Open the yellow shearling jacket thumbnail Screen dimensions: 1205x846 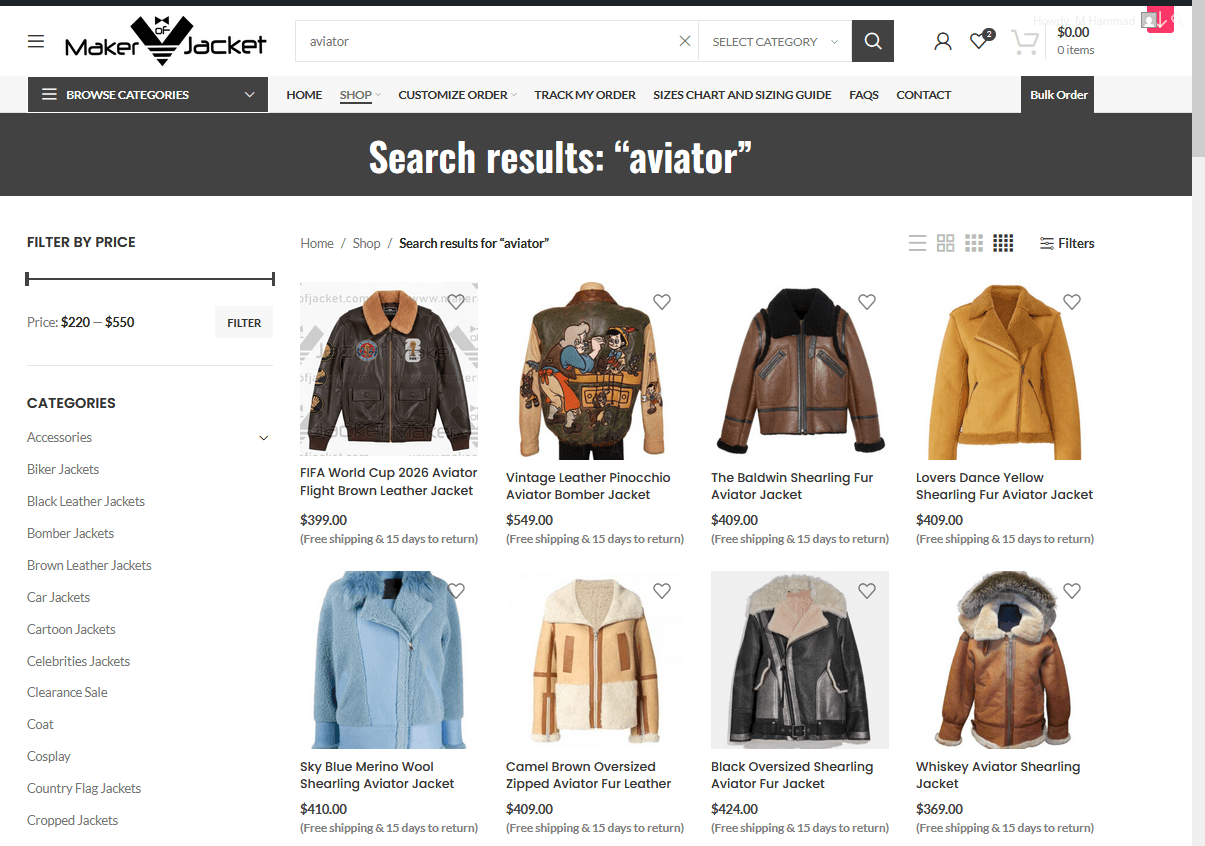(1005, 371)
